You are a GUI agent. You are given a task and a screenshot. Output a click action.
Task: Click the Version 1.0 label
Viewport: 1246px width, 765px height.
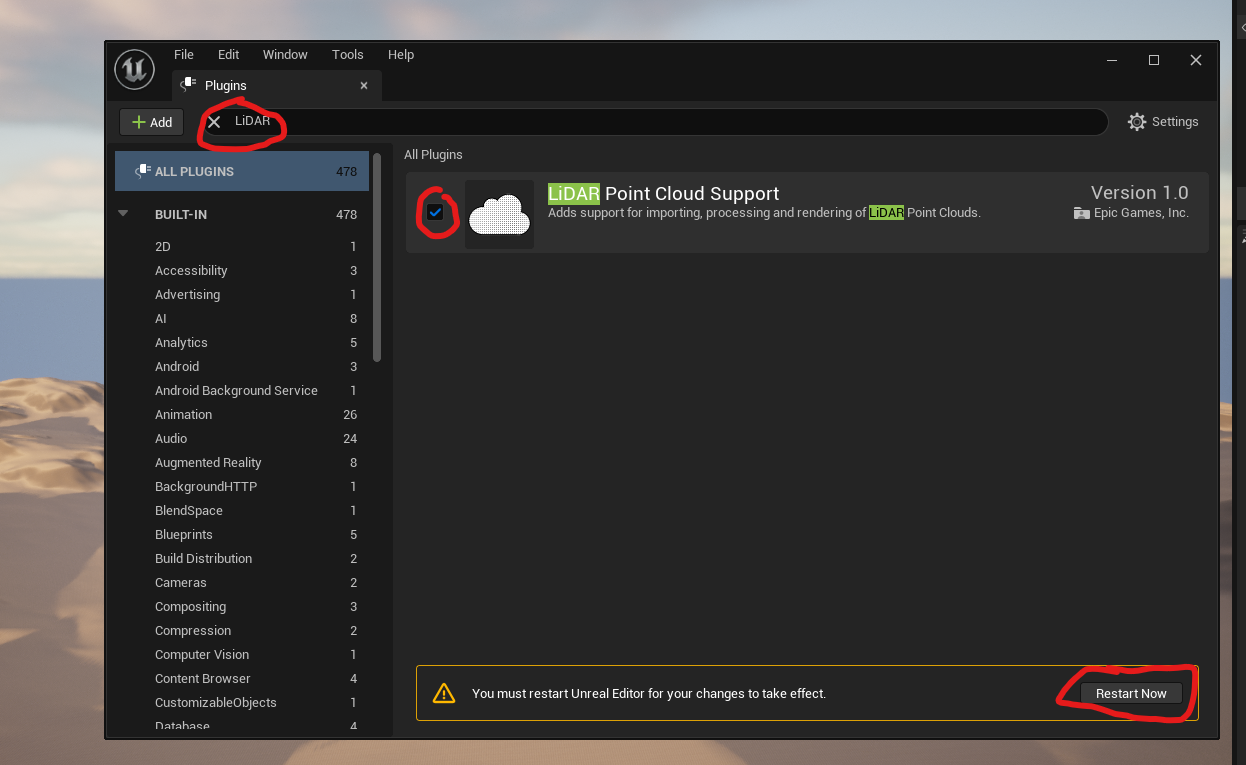click(1139, 192)
